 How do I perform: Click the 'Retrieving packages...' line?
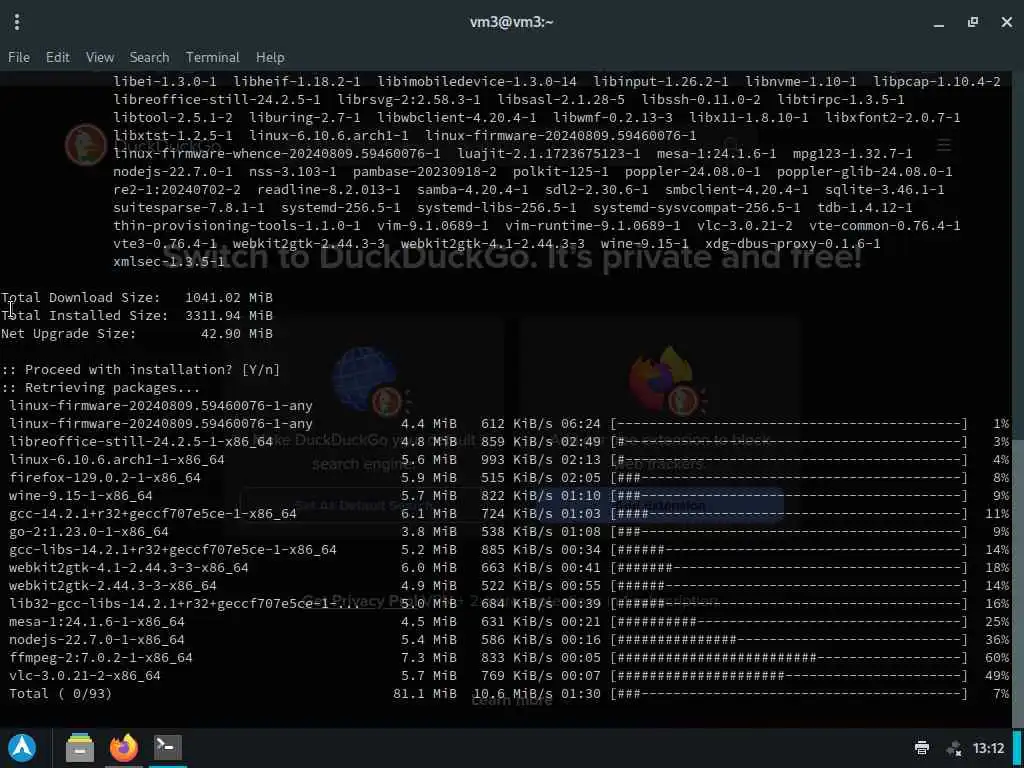[x=101, y=388]
